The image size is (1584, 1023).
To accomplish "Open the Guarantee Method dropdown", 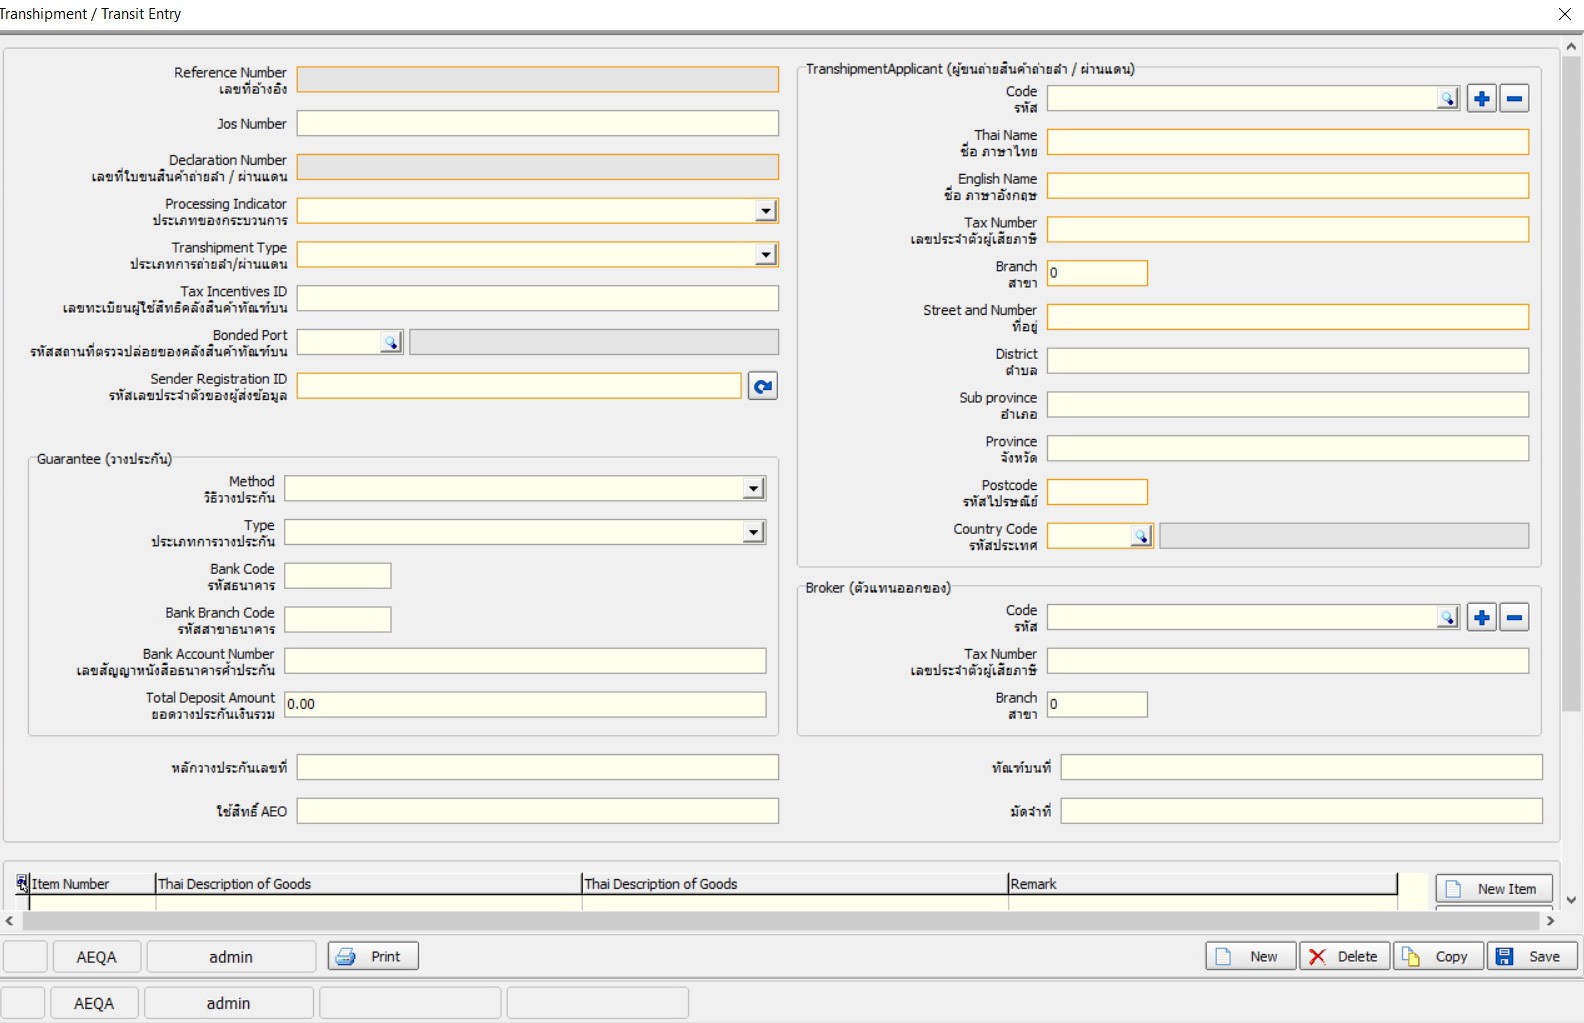I will point(754,488).
